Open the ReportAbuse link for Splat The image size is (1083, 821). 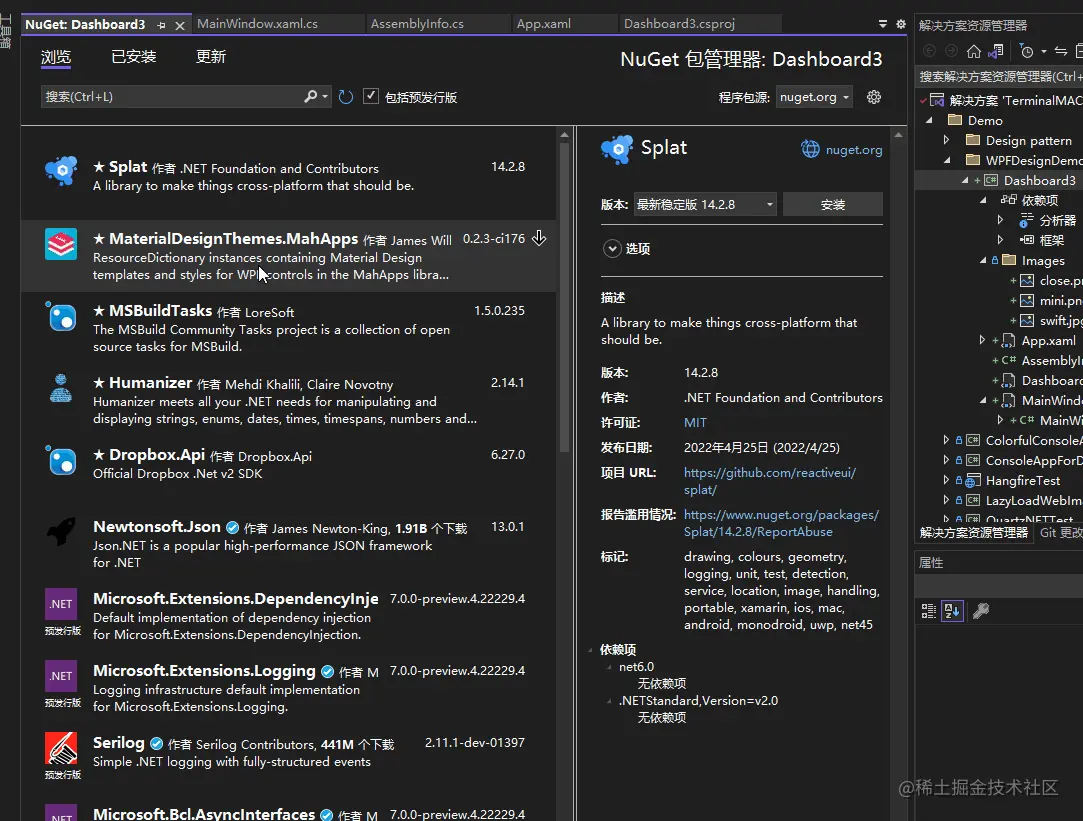[x=781, y=523]
